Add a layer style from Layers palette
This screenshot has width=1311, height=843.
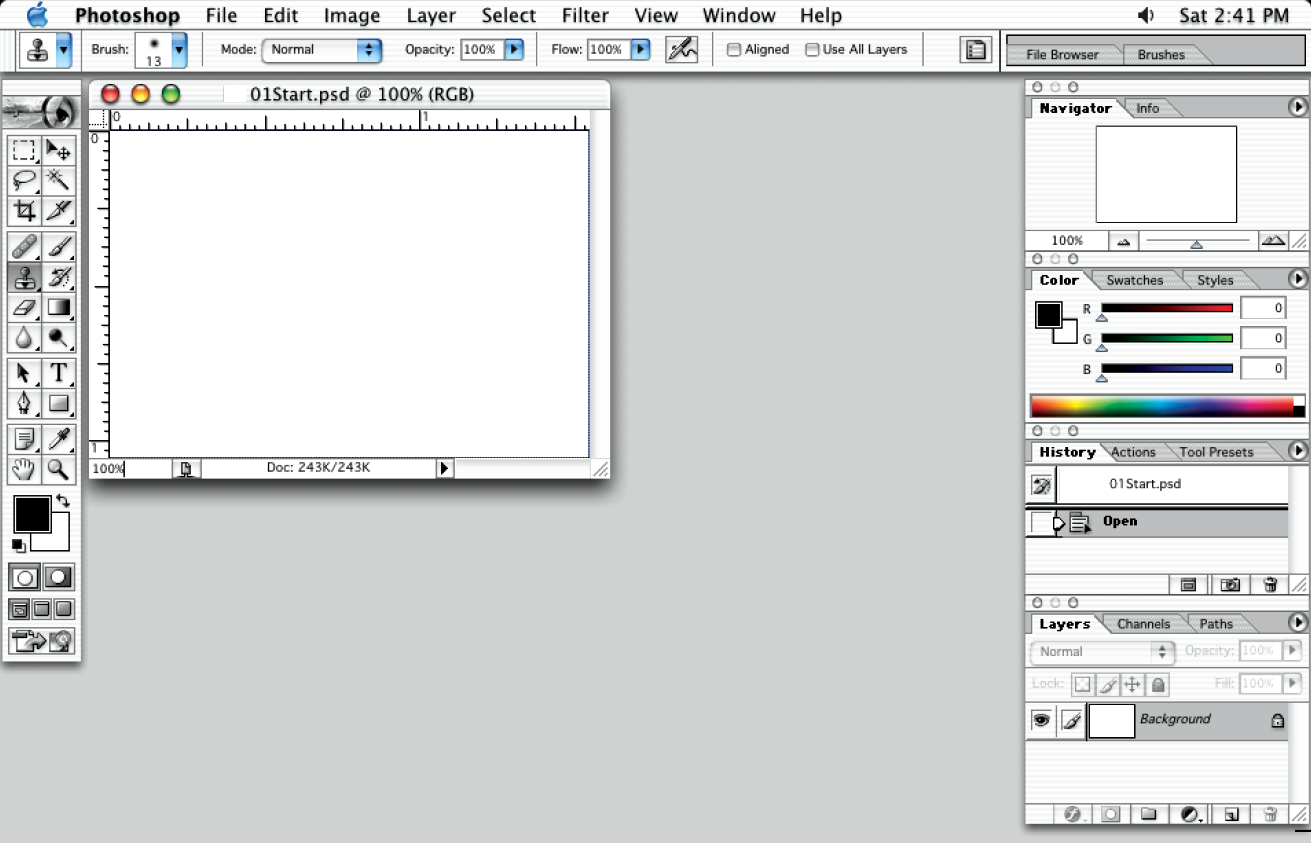click(1074, 815)
